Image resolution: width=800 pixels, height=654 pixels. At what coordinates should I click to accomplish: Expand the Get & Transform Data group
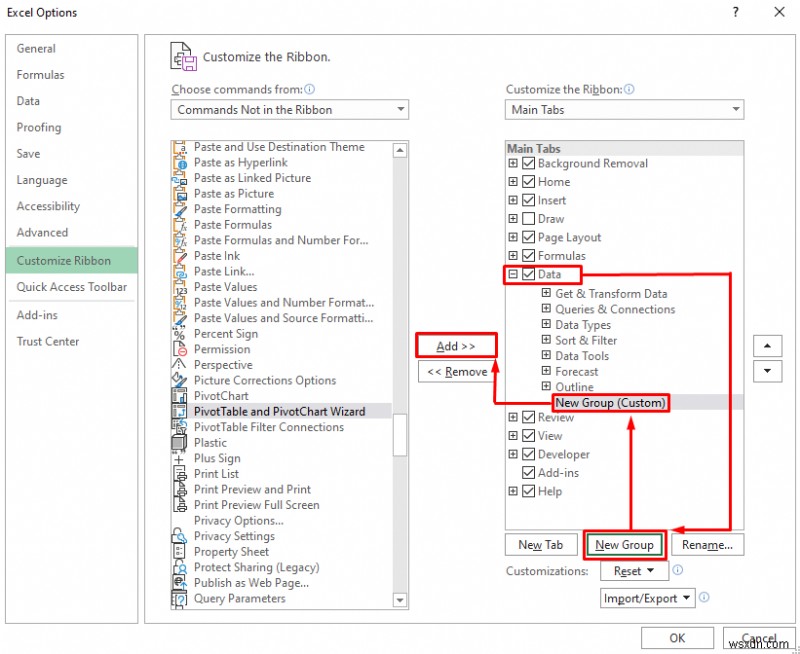[x=546, y=293]
